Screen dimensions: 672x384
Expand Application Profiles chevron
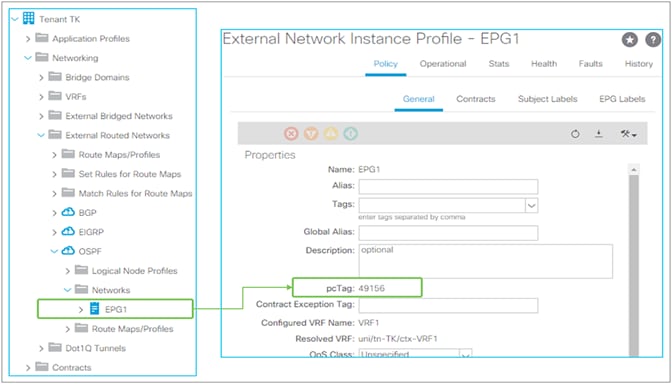point(28,39)
